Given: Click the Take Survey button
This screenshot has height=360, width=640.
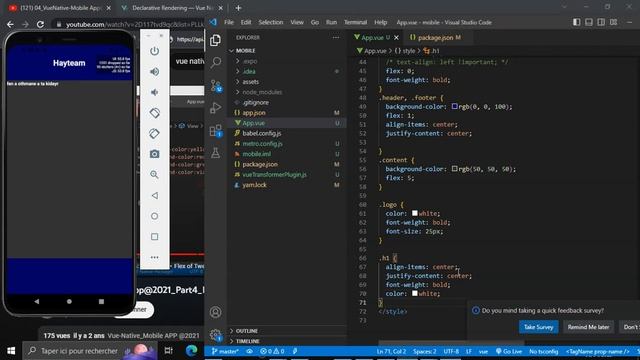Looking at the screenshot, I should click(538, 327).
